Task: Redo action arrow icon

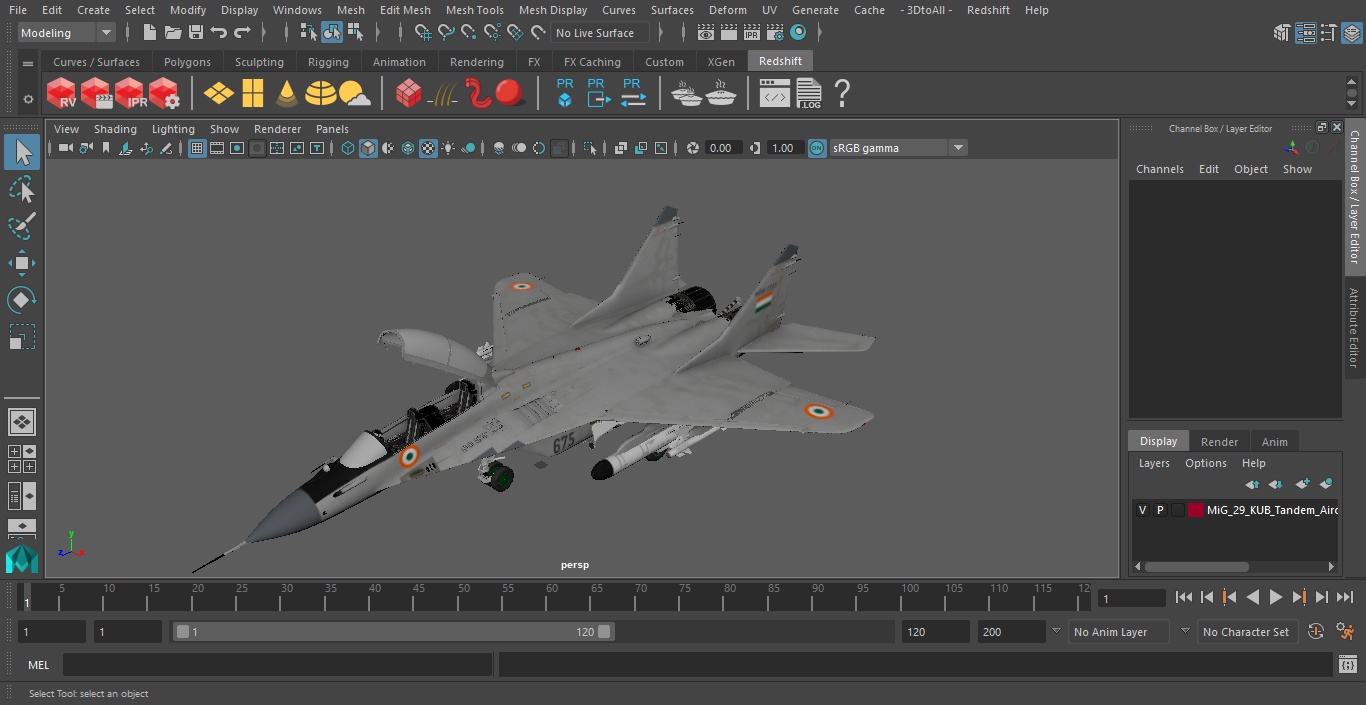Action: point(242,33)
